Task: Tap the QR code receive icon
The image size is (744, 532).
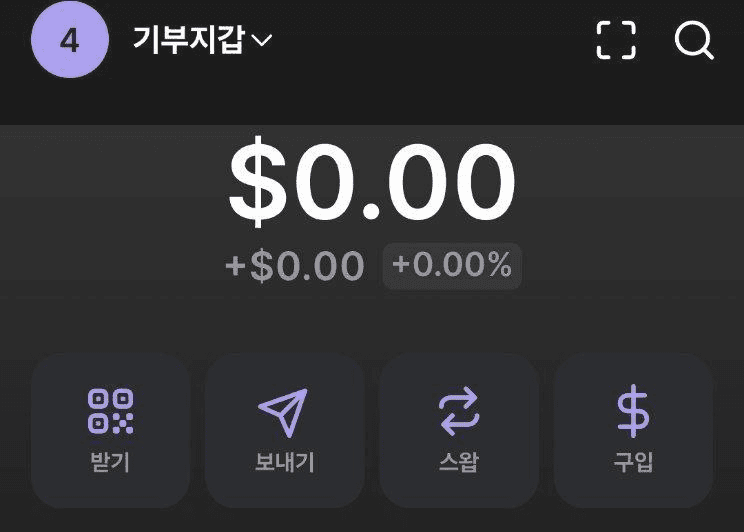Action: point(111,411)
